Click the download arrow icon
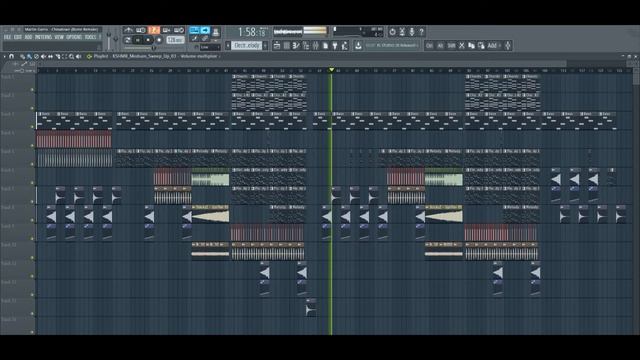Screen dimensions: 640x360 pos(358,46)
